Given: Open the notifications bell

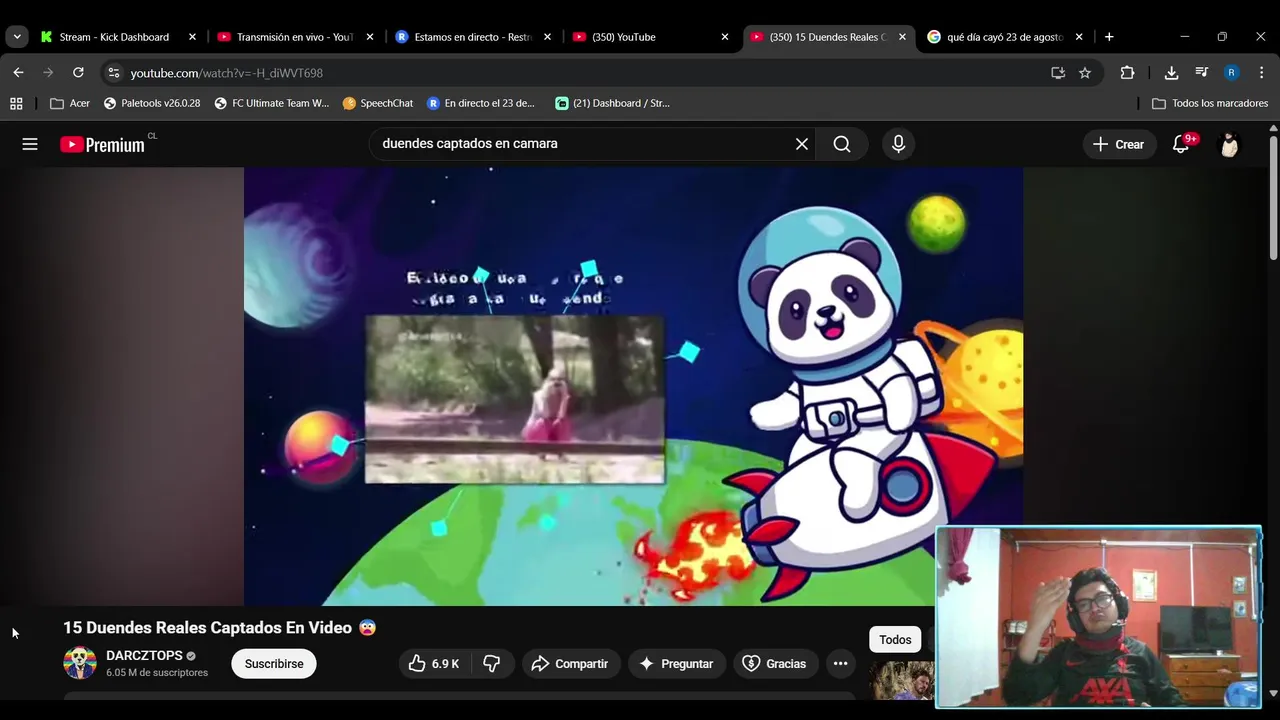Looking at the screenshot, I should tap(1181, 144).
